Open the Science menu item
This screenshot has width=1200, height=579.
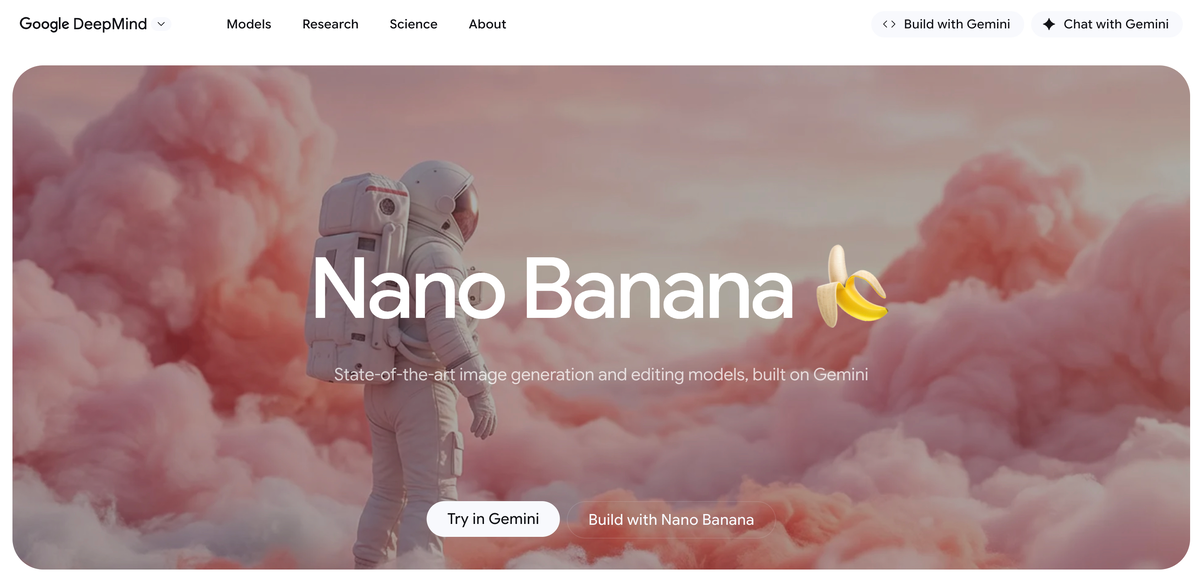point(413,24)
